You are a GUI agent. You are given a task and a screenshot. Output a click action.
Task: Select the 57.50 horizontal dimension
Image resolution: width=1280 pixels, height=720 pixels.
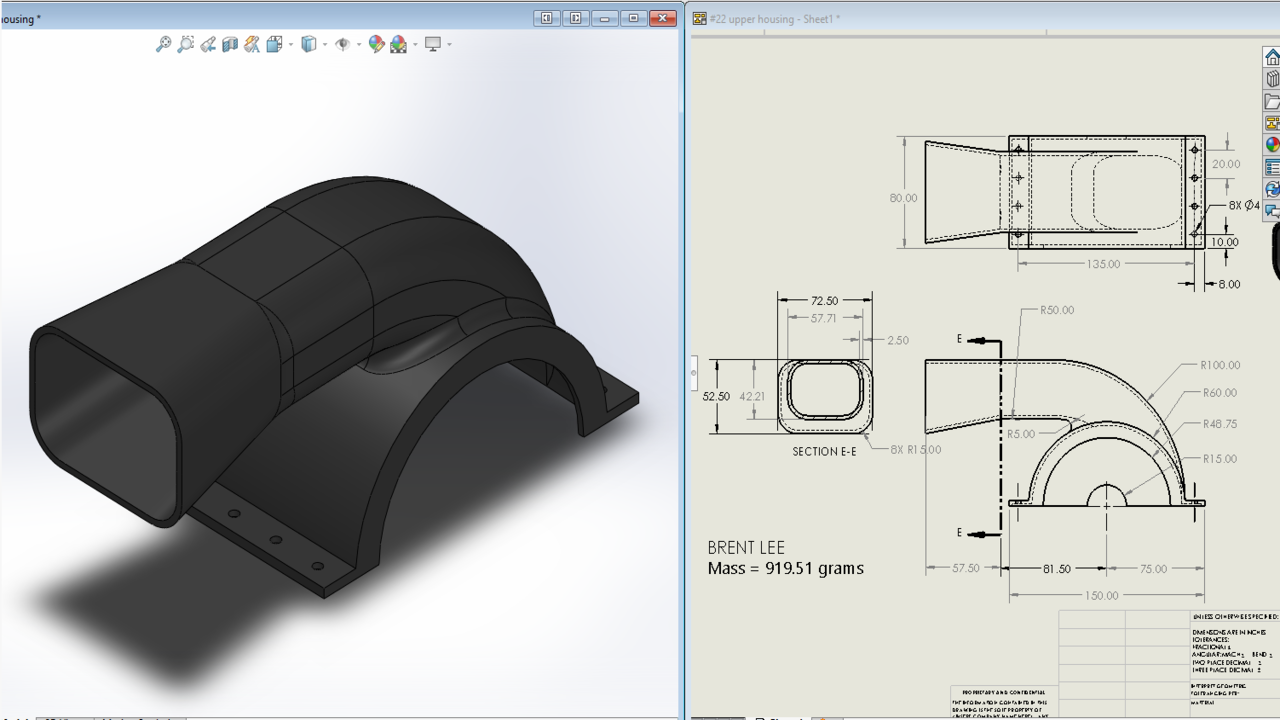click(x=966, y=568)
